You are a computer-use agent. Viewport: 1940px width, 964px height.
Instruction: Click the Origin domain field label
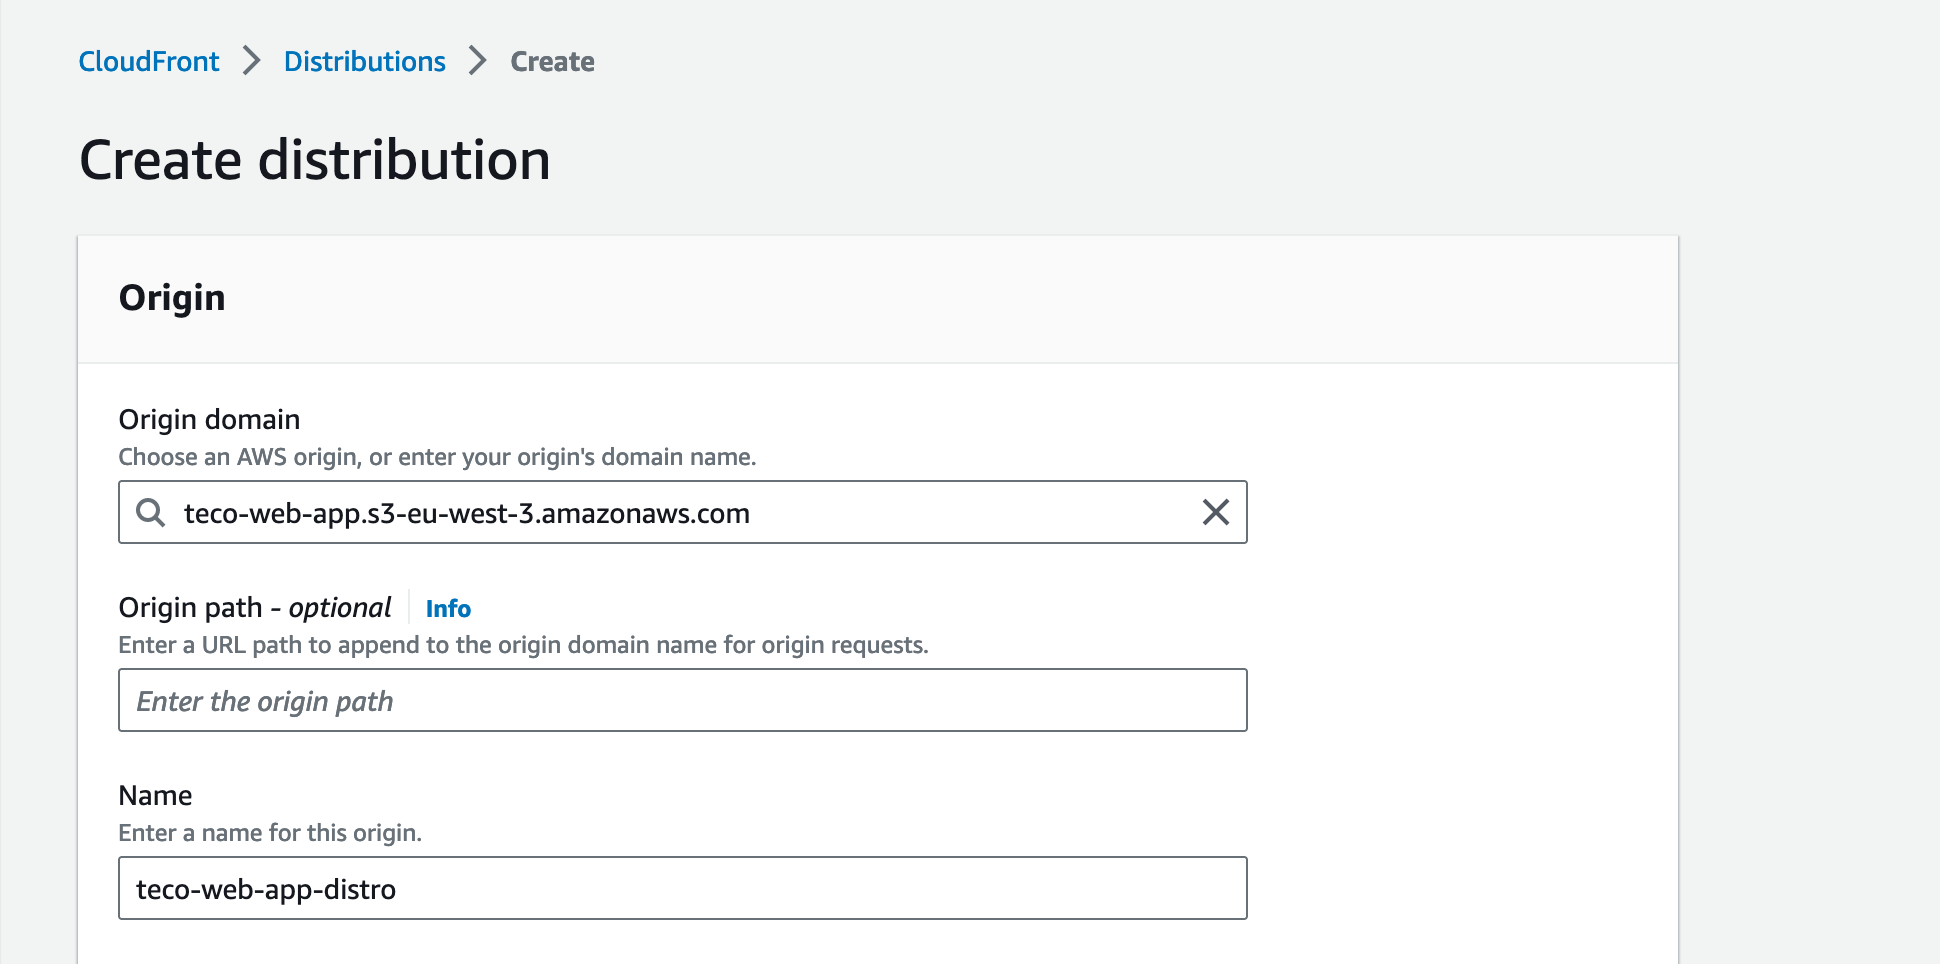pos(209,419)
